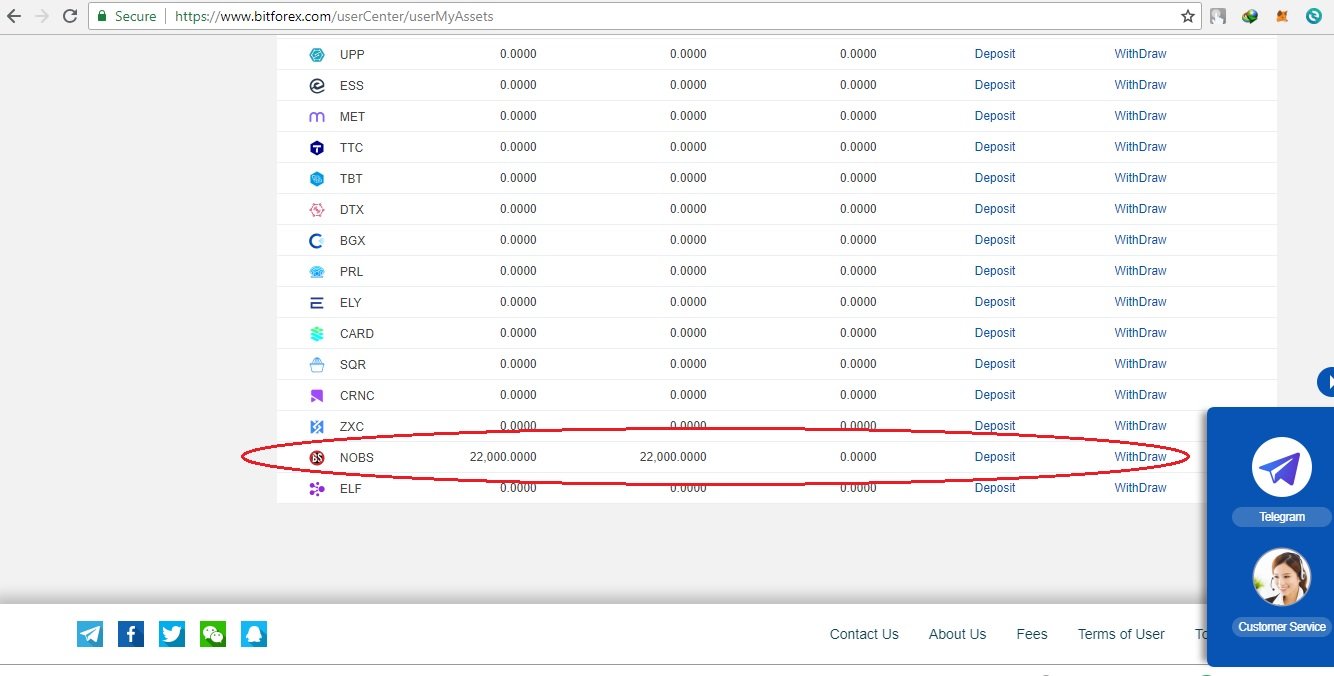
Task: Click Contact Us at the bottom
Action: (863, 634)
